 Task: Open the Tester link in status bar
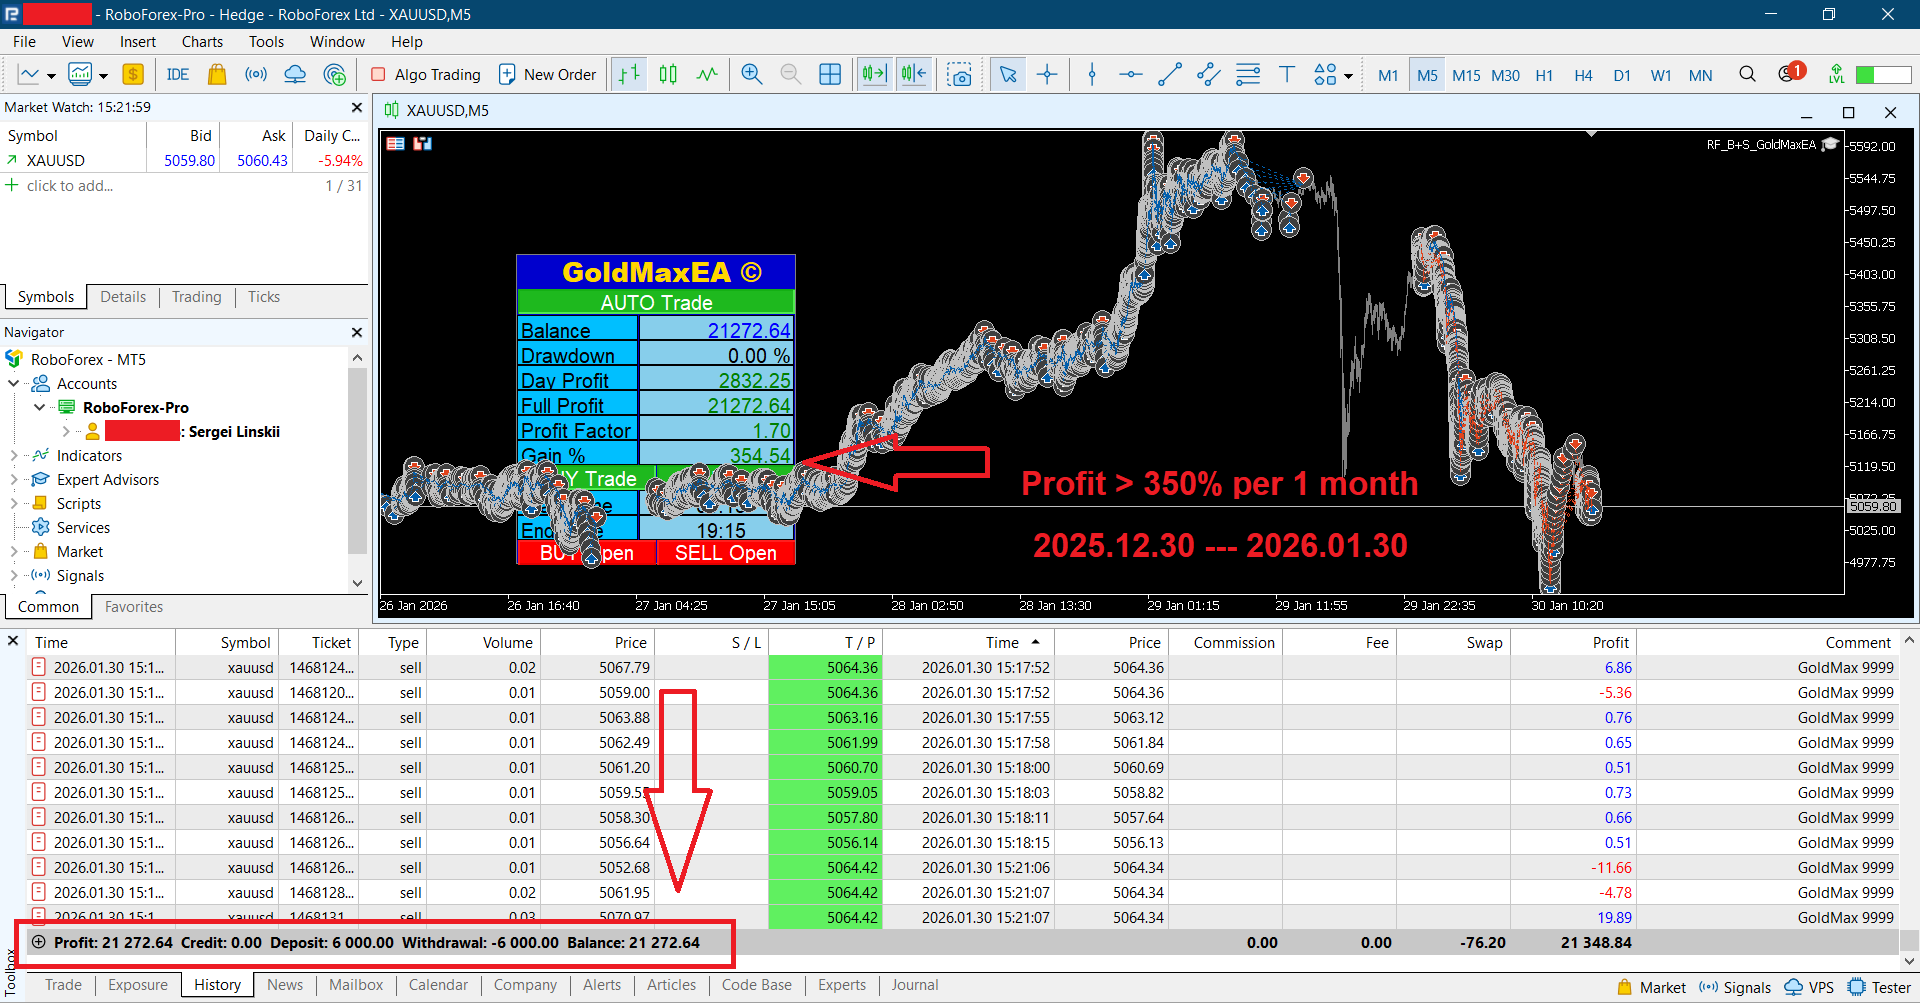(1879, 987)
